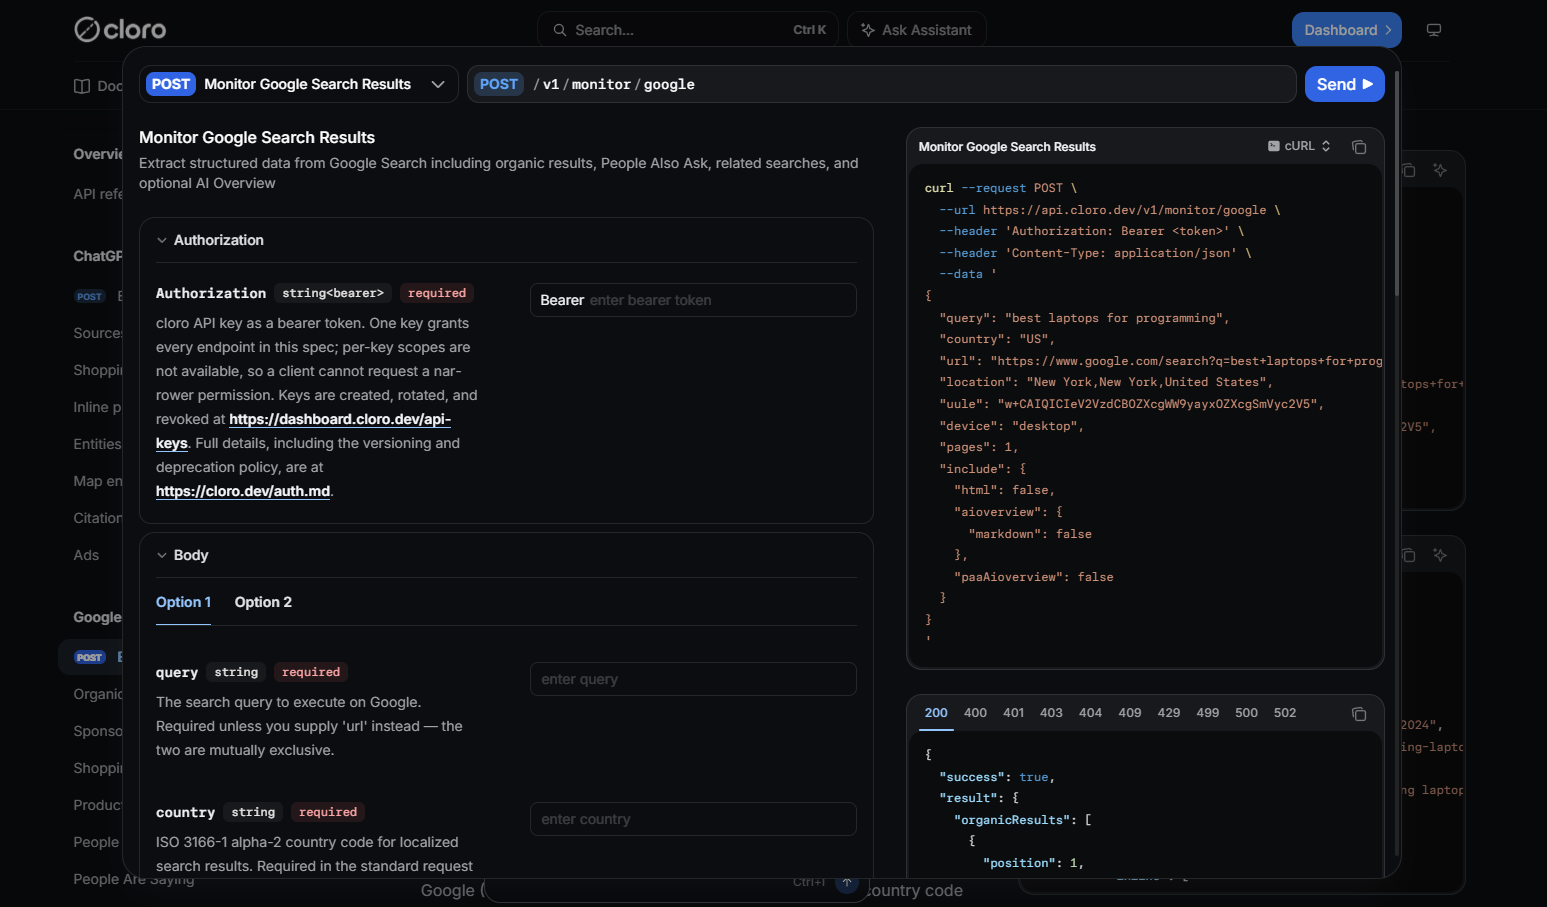The width and height of the screenshot is (1547, 907).
Task: Click the POST badge in the URL bar
Action: tap(499, 84)
